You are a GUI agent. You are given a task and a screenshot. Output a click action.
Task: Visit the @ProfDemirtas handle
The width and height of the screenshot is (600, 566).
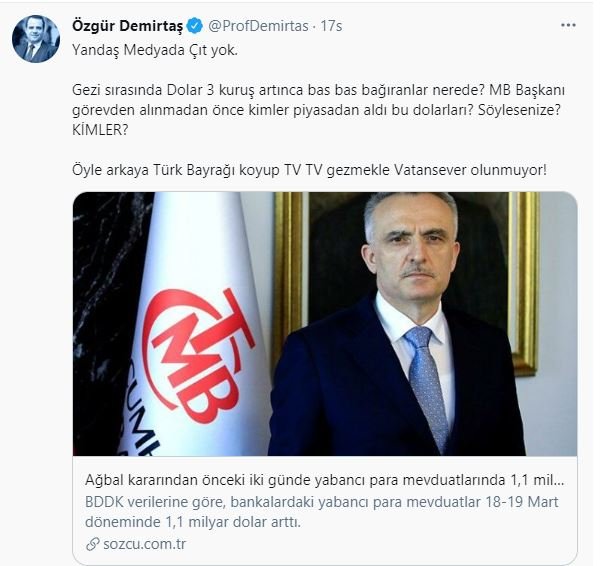point(258,26)
